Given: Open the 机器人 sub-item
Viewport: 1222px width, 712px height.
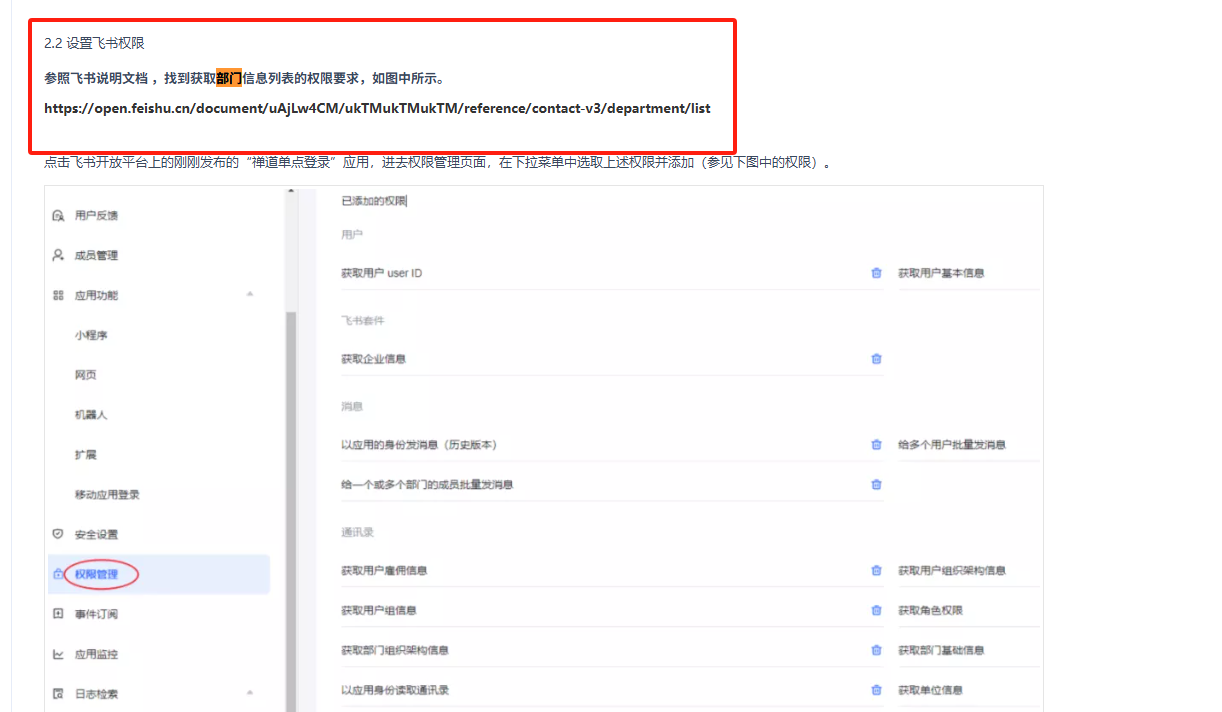Looking at the screenshot, I should (x=91, y=415).
